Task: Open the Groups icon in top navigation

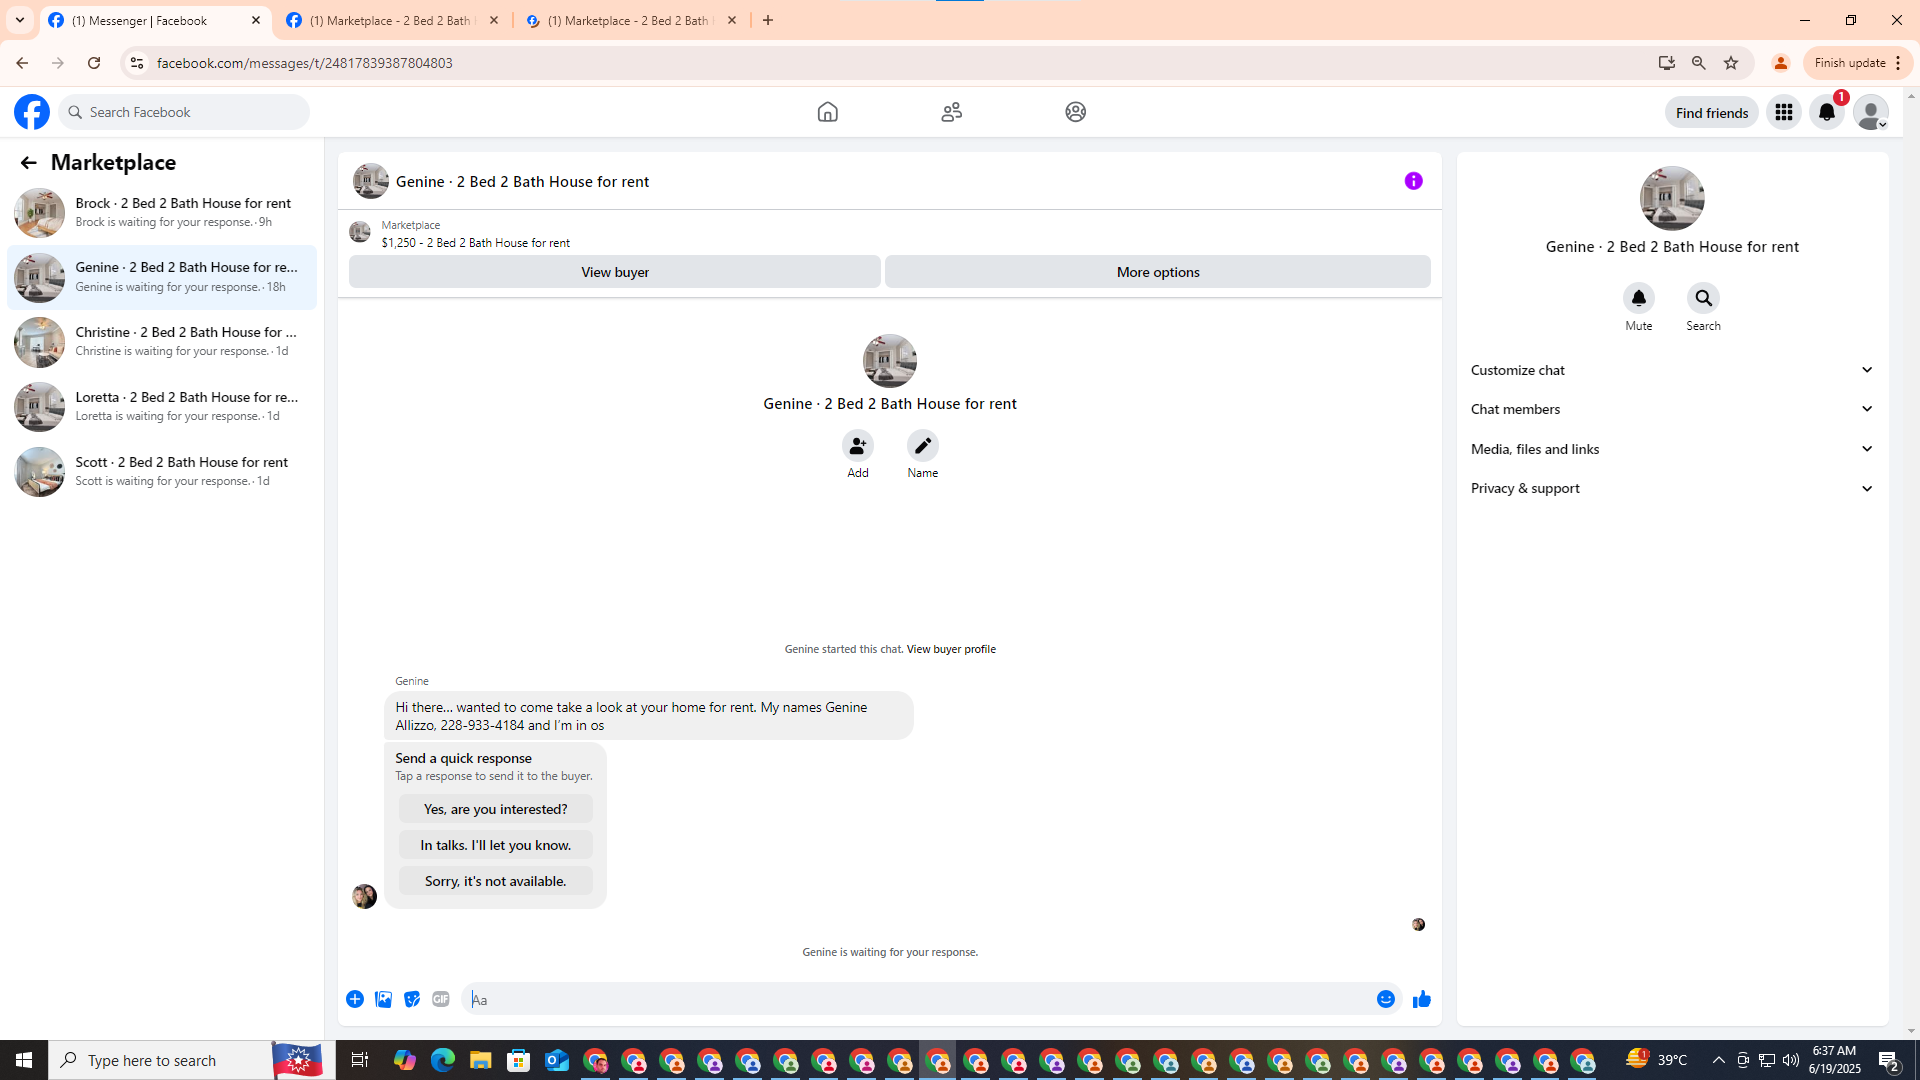Action: click(x=1075, y=112)
